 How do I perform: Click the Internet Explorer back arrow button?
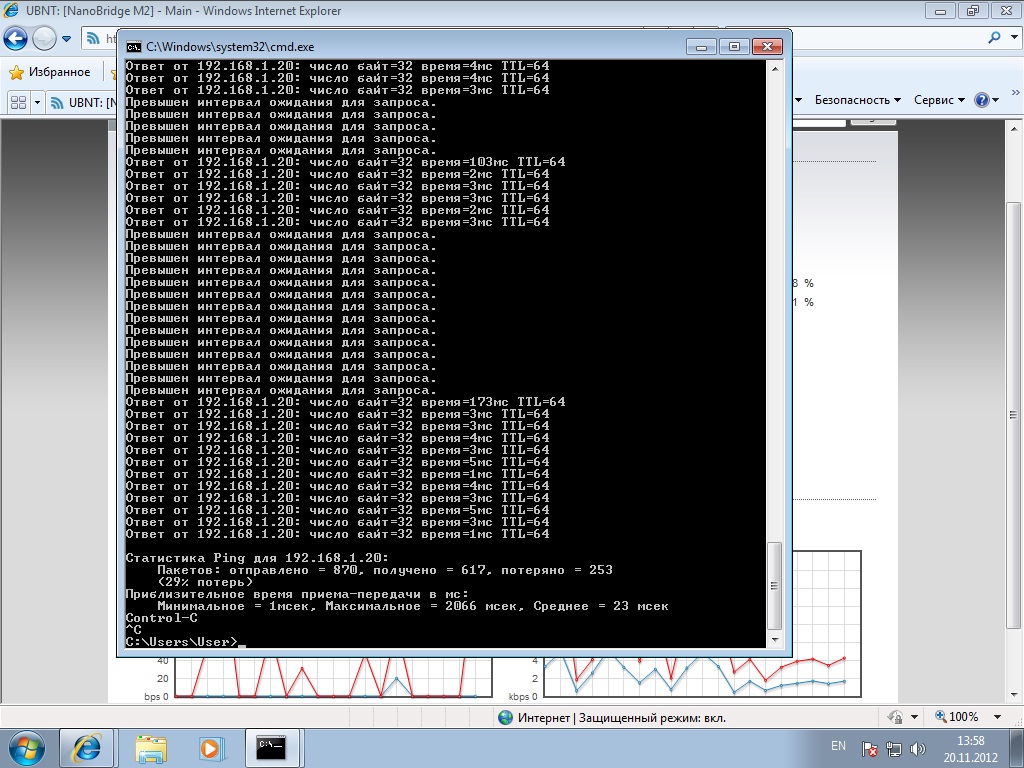click(16, 39)
